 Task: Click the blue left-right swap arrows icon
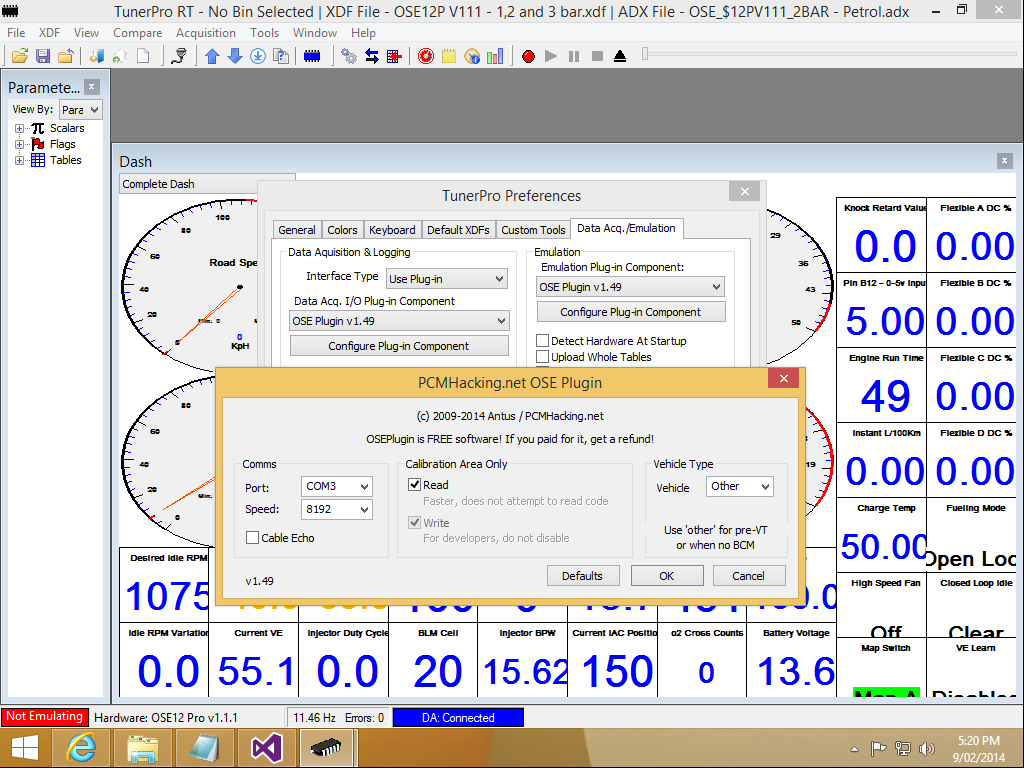[x=372, y=56]
